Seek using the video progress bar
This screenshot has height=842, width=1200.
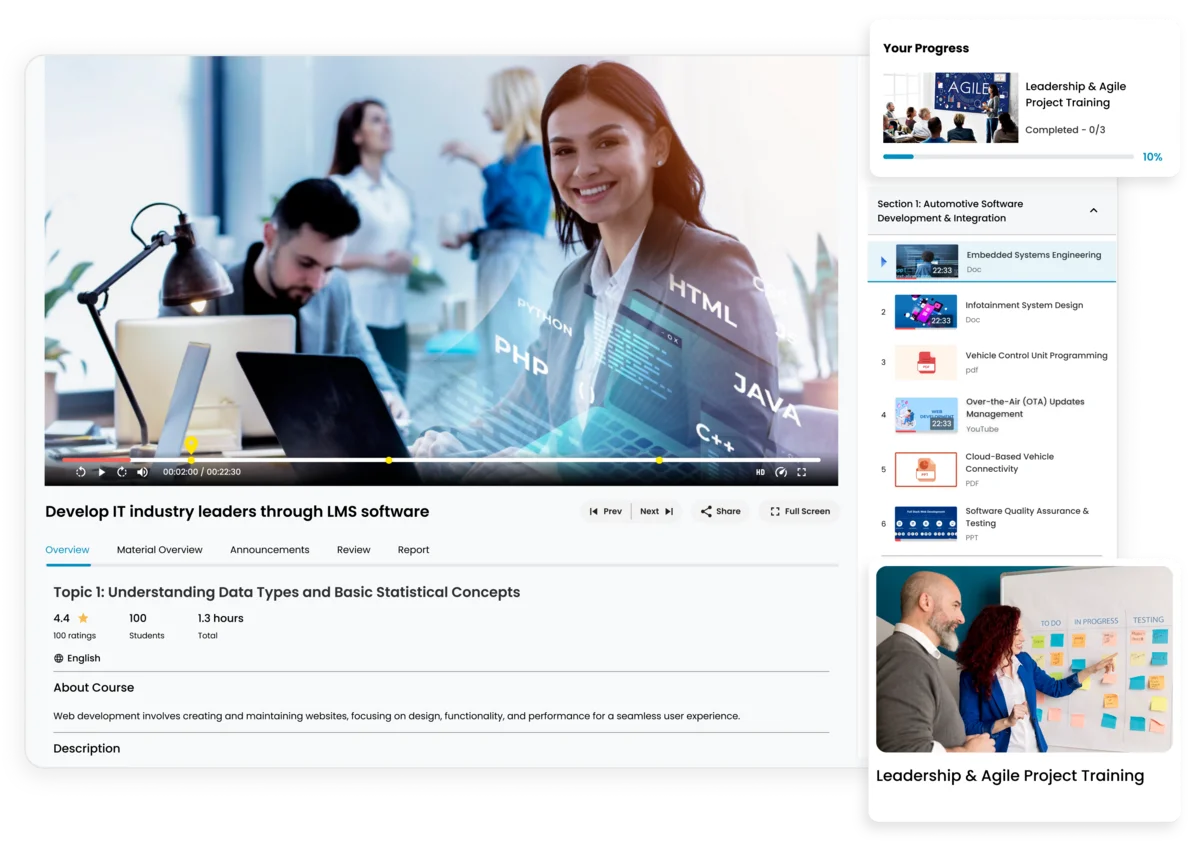440,459
